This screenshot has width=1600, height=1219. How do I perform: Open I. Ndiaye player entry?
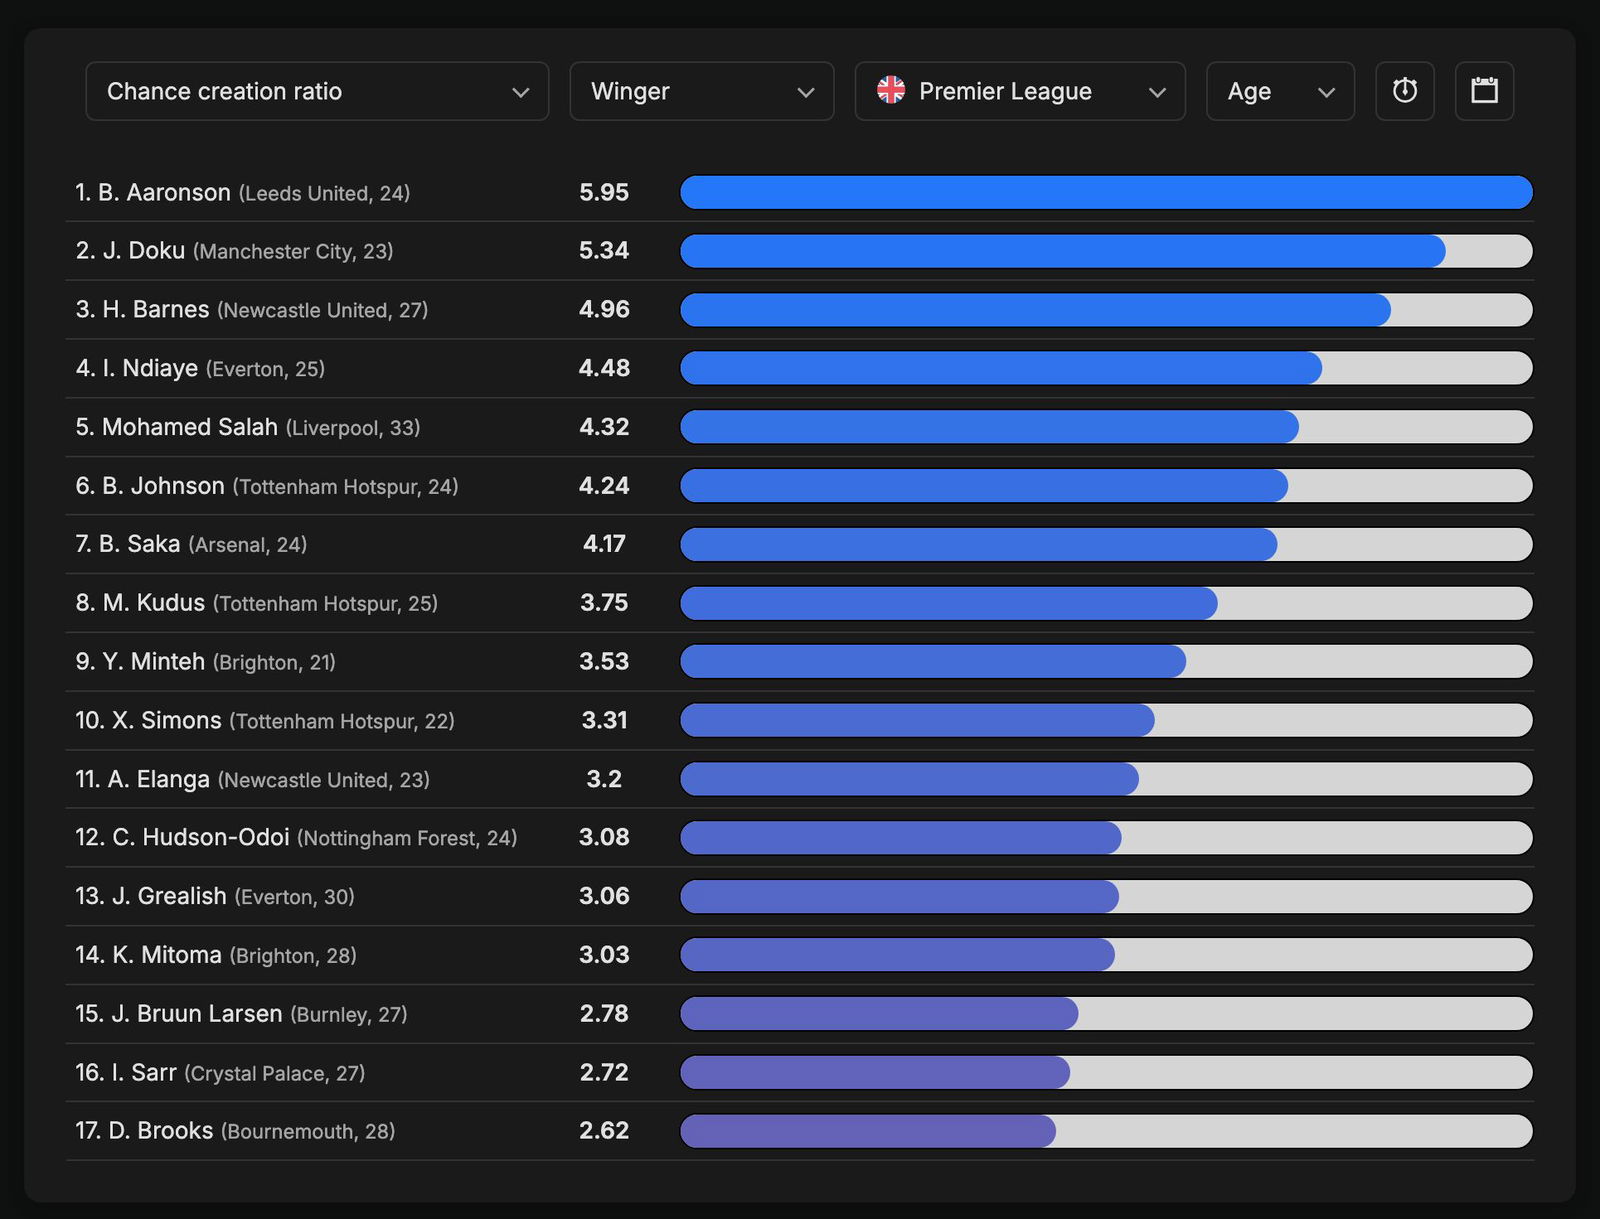[150, 368]
